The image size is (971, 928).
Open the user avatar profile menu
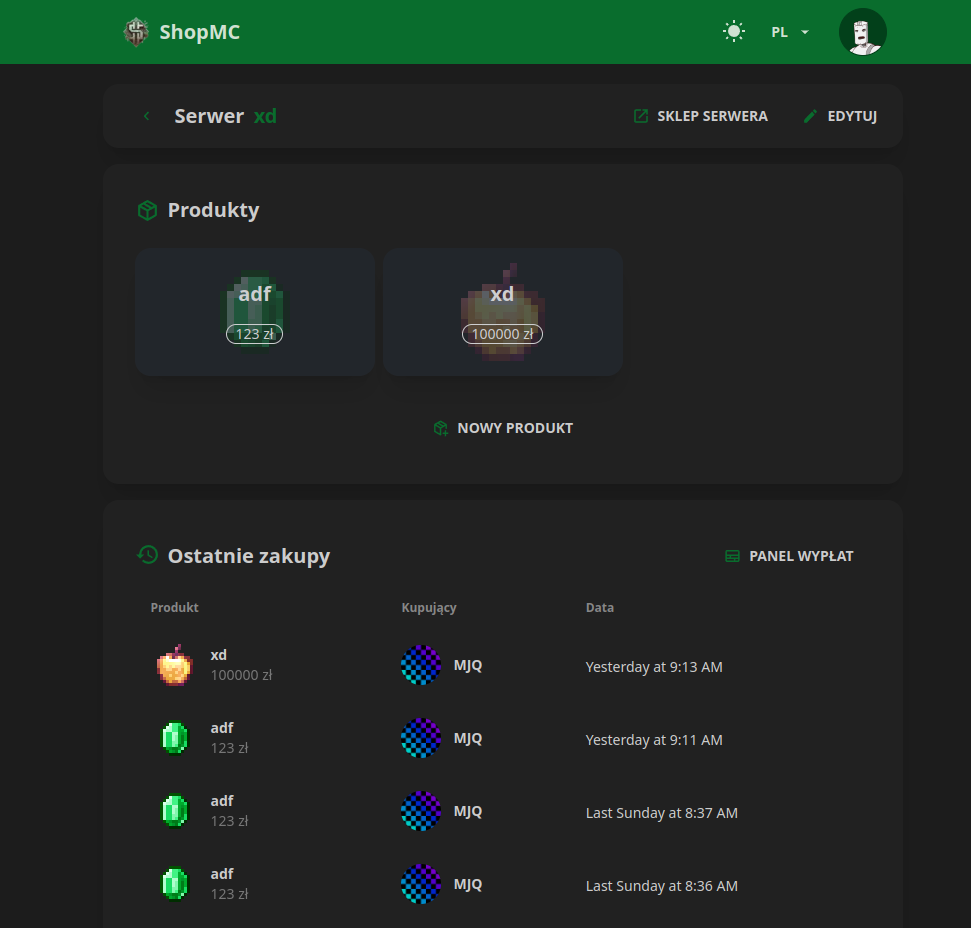pyautogui.click(x=862, y=32)
